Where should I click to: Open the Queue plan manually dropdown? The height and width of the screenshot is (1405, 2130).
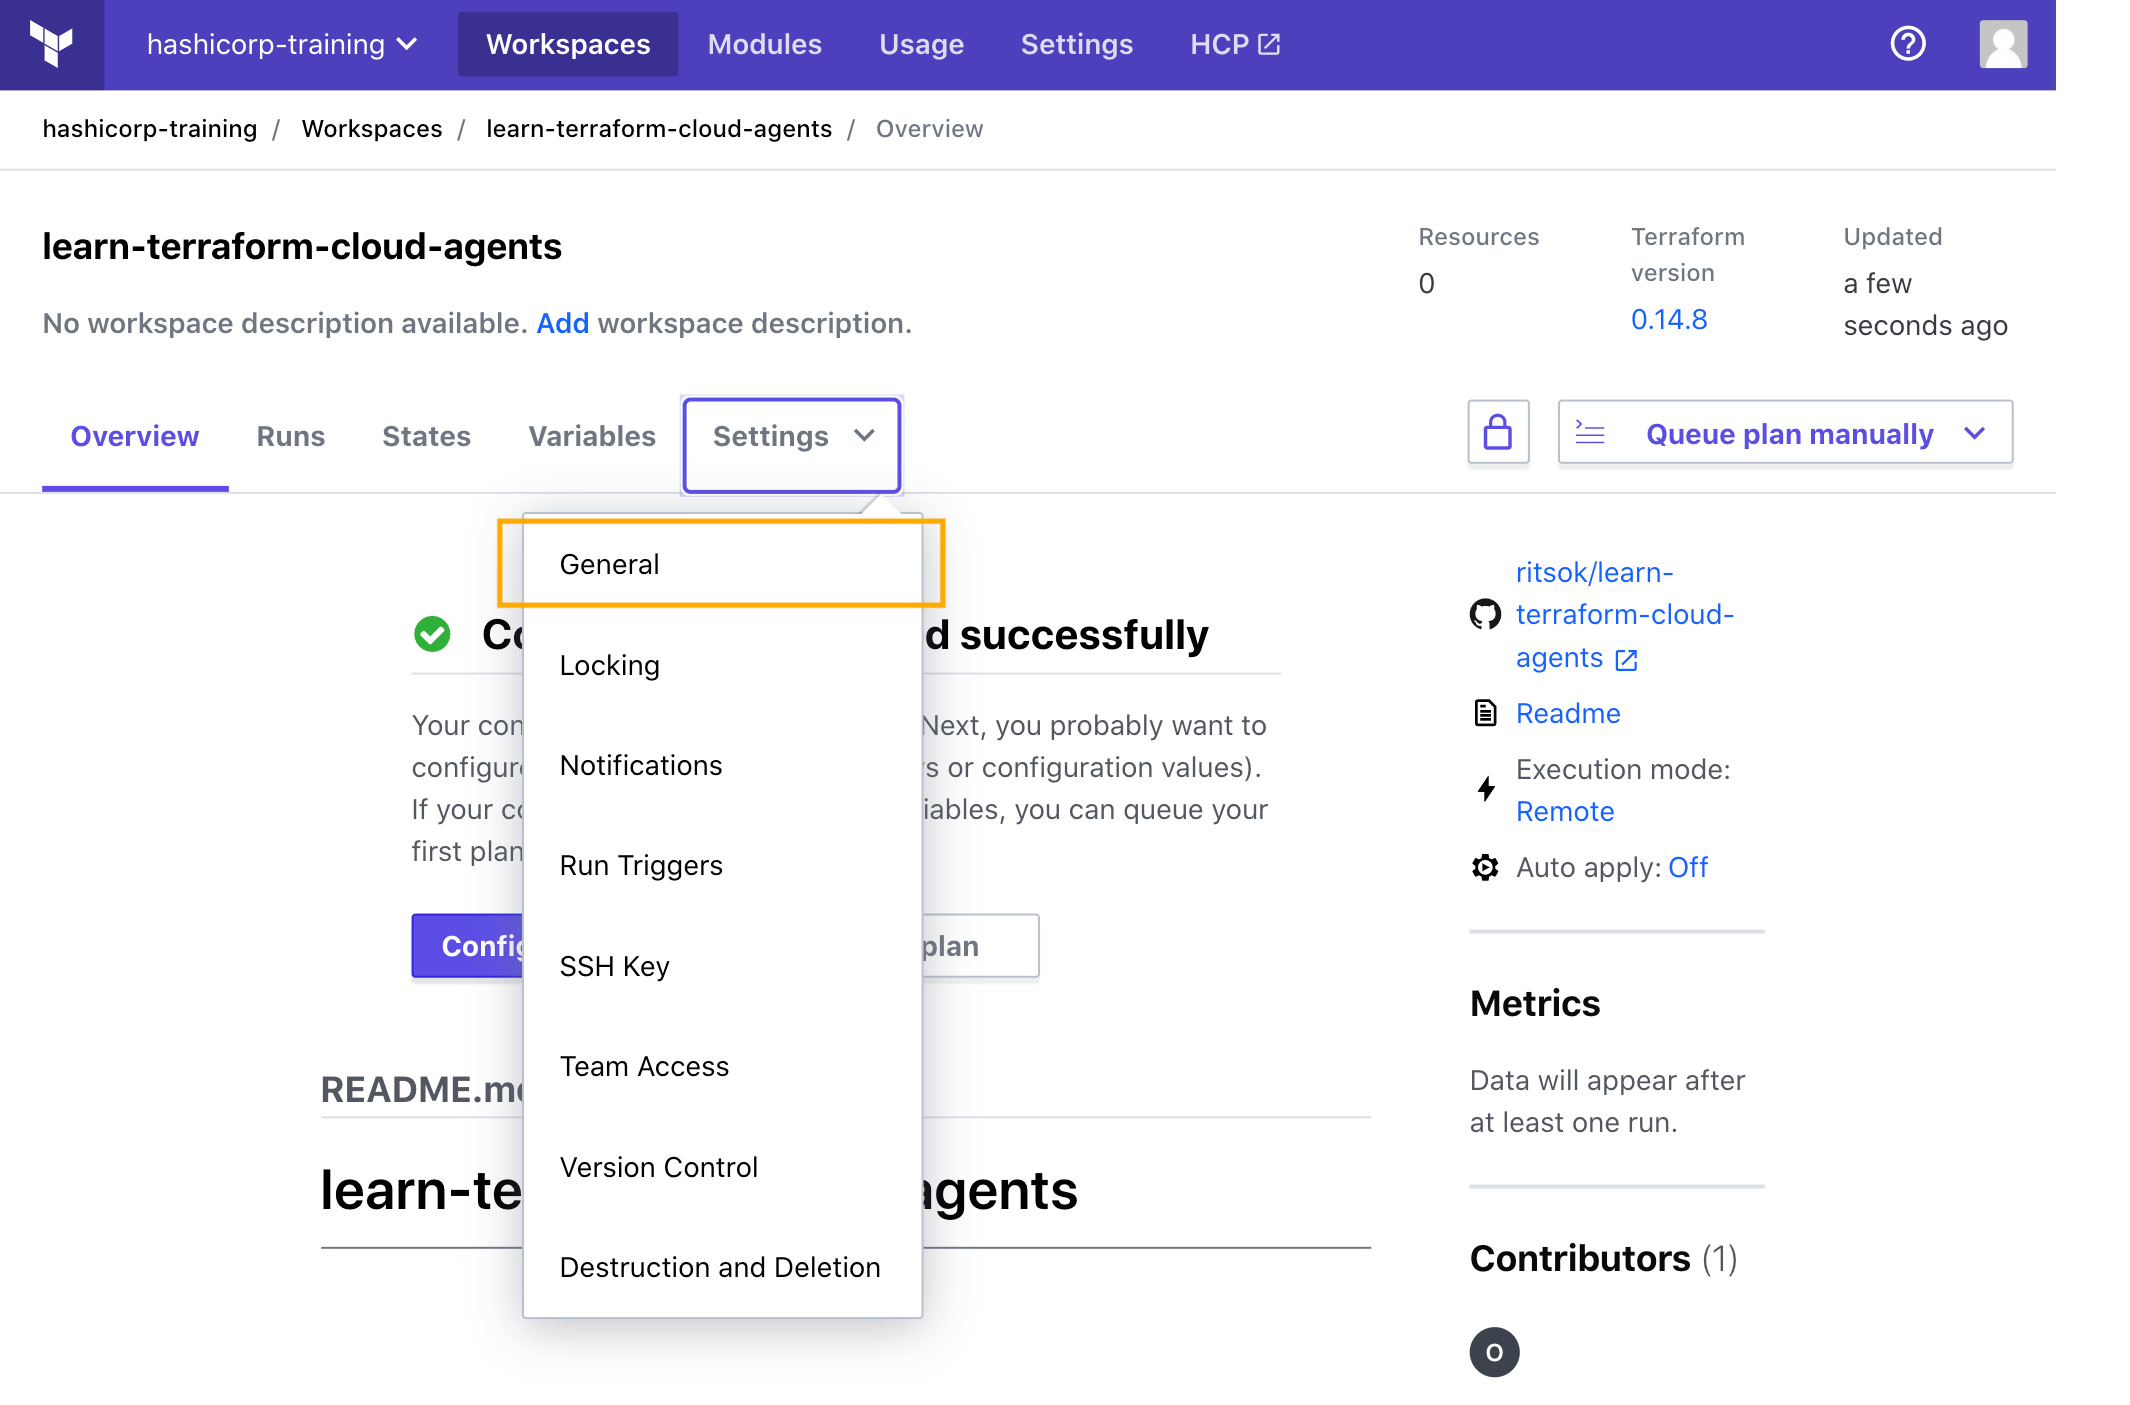1784,433
